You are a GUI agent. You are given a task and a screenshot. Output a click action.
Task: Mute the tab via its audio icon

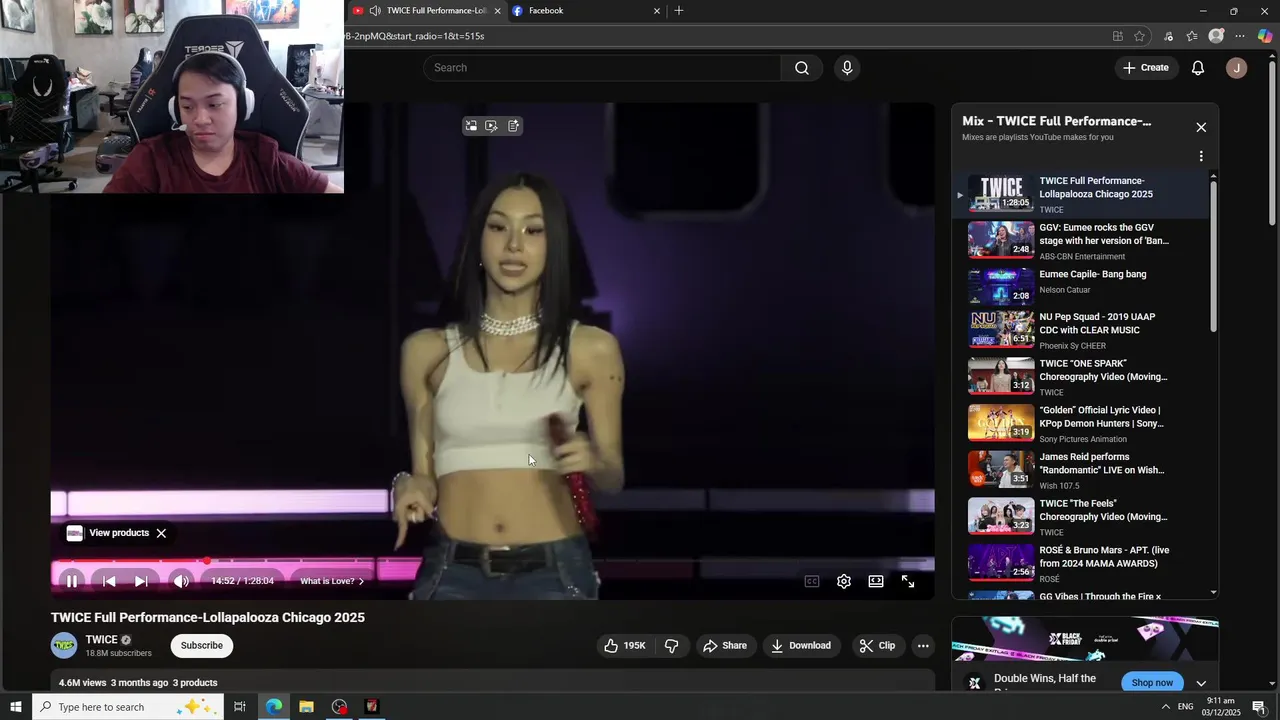pyautogui.click(x=375, y=11)
